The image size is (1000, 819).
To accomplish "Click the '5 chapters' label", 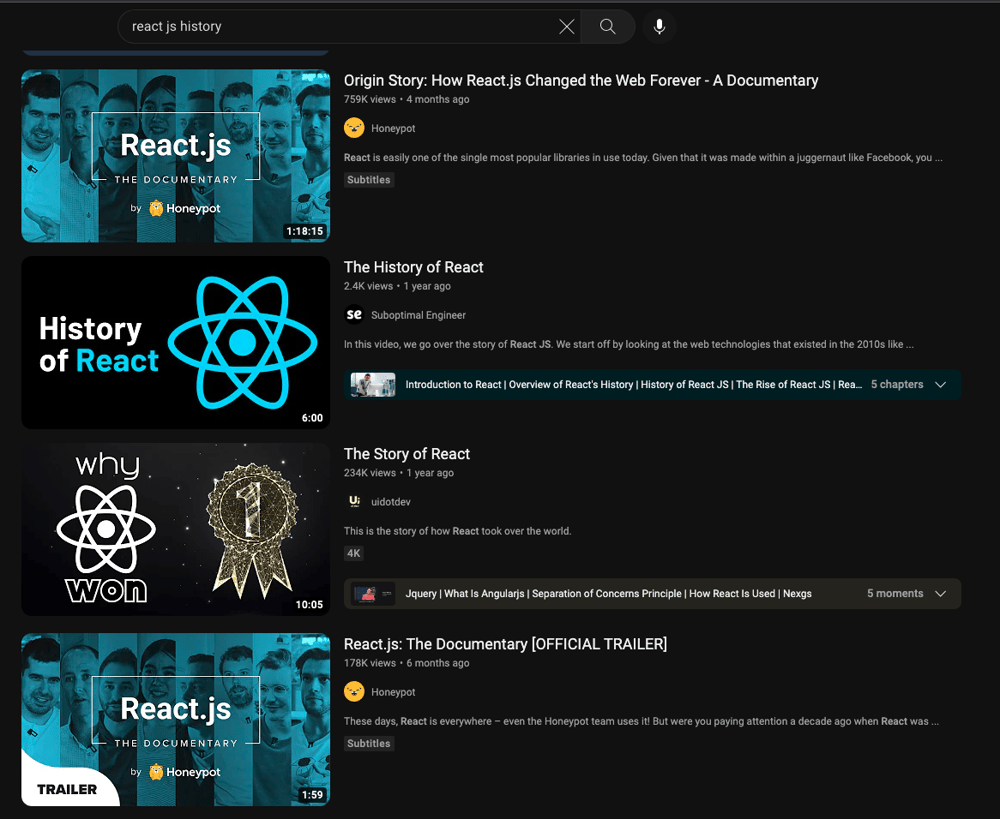I will (x=897, y=385).
